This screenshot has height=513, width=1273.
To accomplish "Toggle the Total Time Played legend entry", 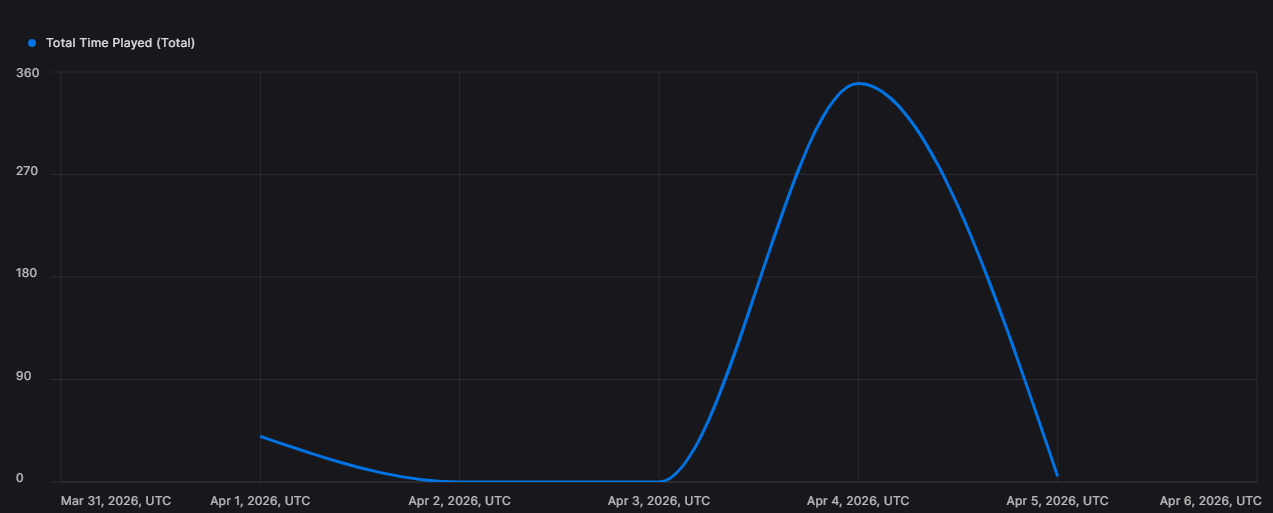I will (111, 43).
